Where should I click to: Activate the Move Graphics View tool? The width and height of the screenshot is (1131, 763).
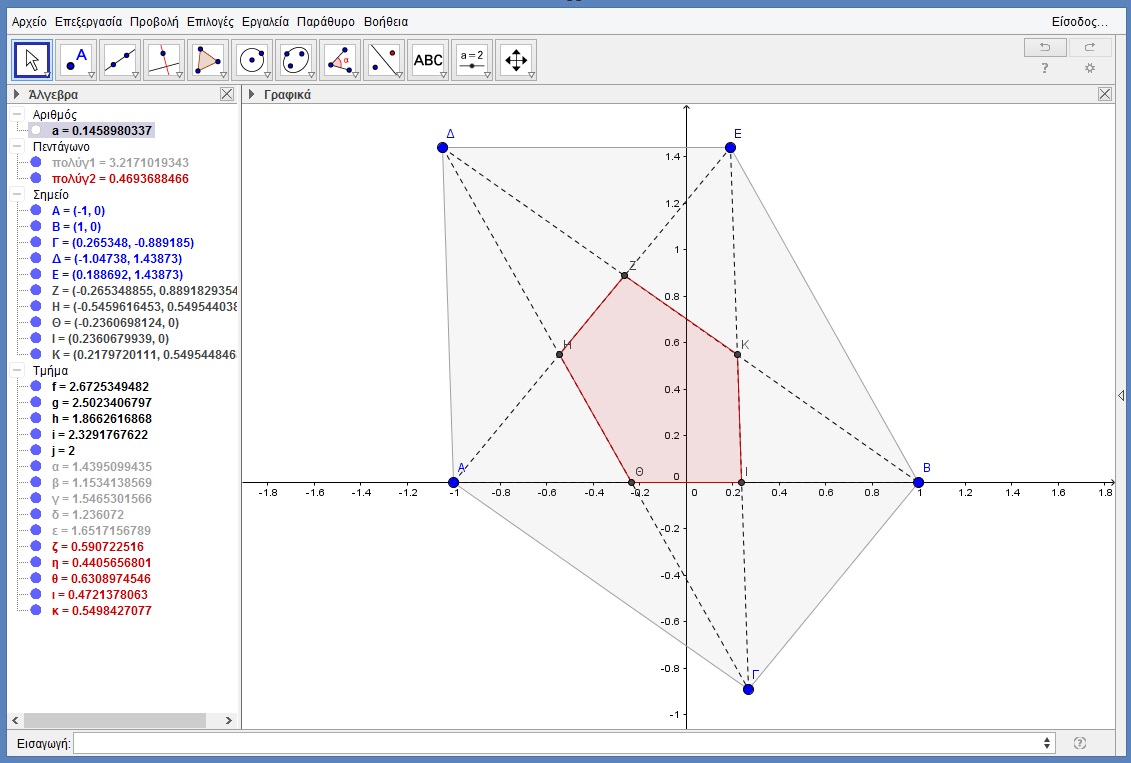[x=516, y=60]
